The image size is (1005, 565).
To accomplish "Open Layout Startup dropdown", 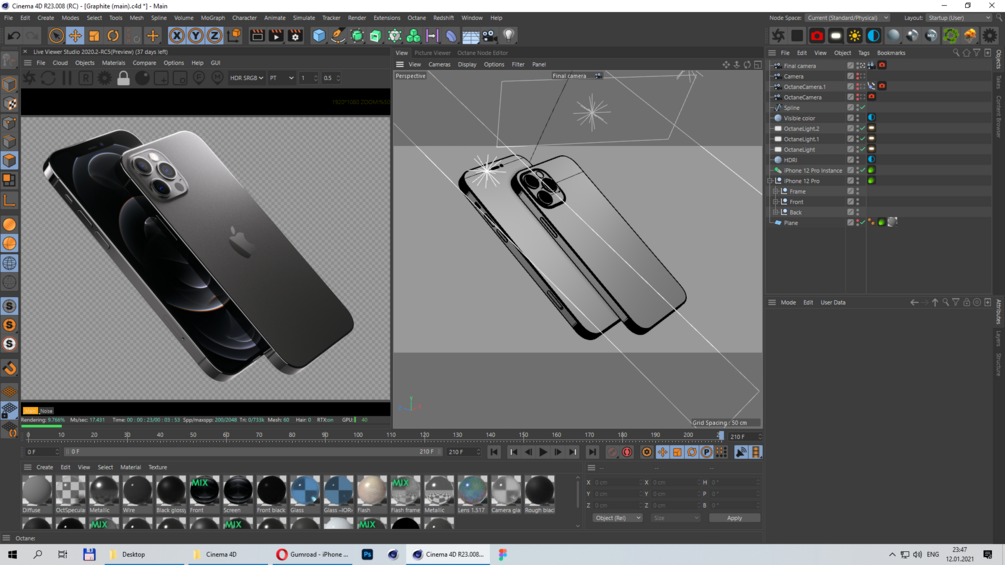I will click(958, 18).
